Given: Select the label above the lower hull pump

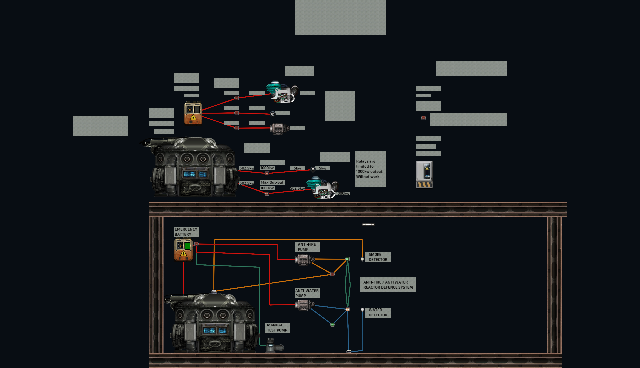Looking at the screenshot, I should tap(307, 293).
